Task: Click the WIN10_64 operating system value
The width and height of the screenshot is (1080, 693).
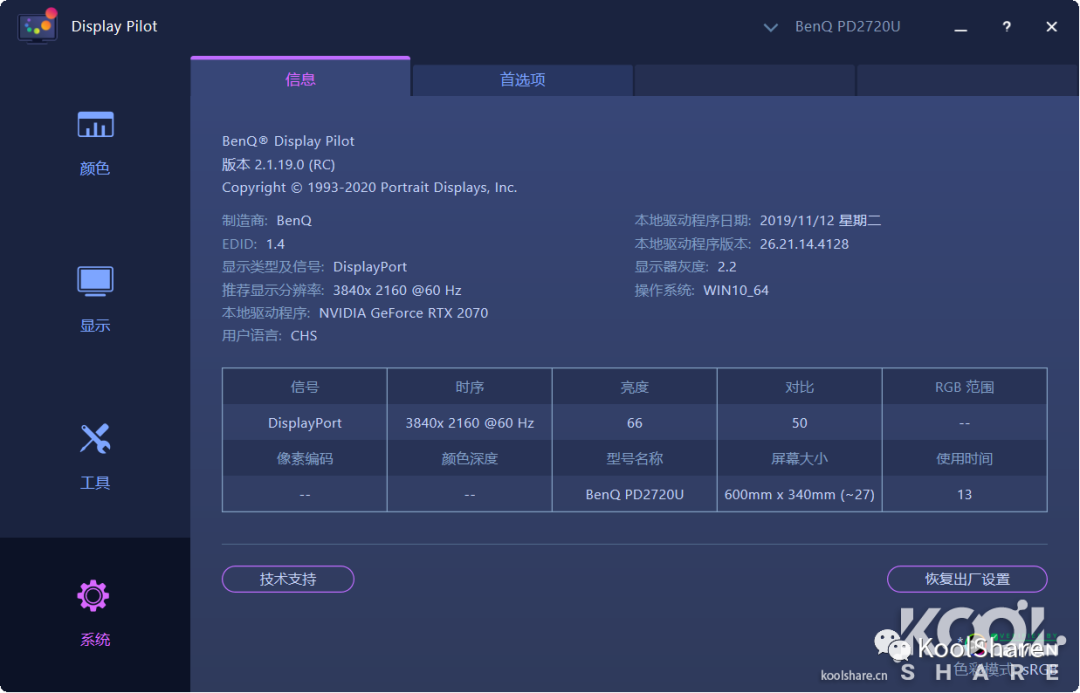Action: coord(736,290)
